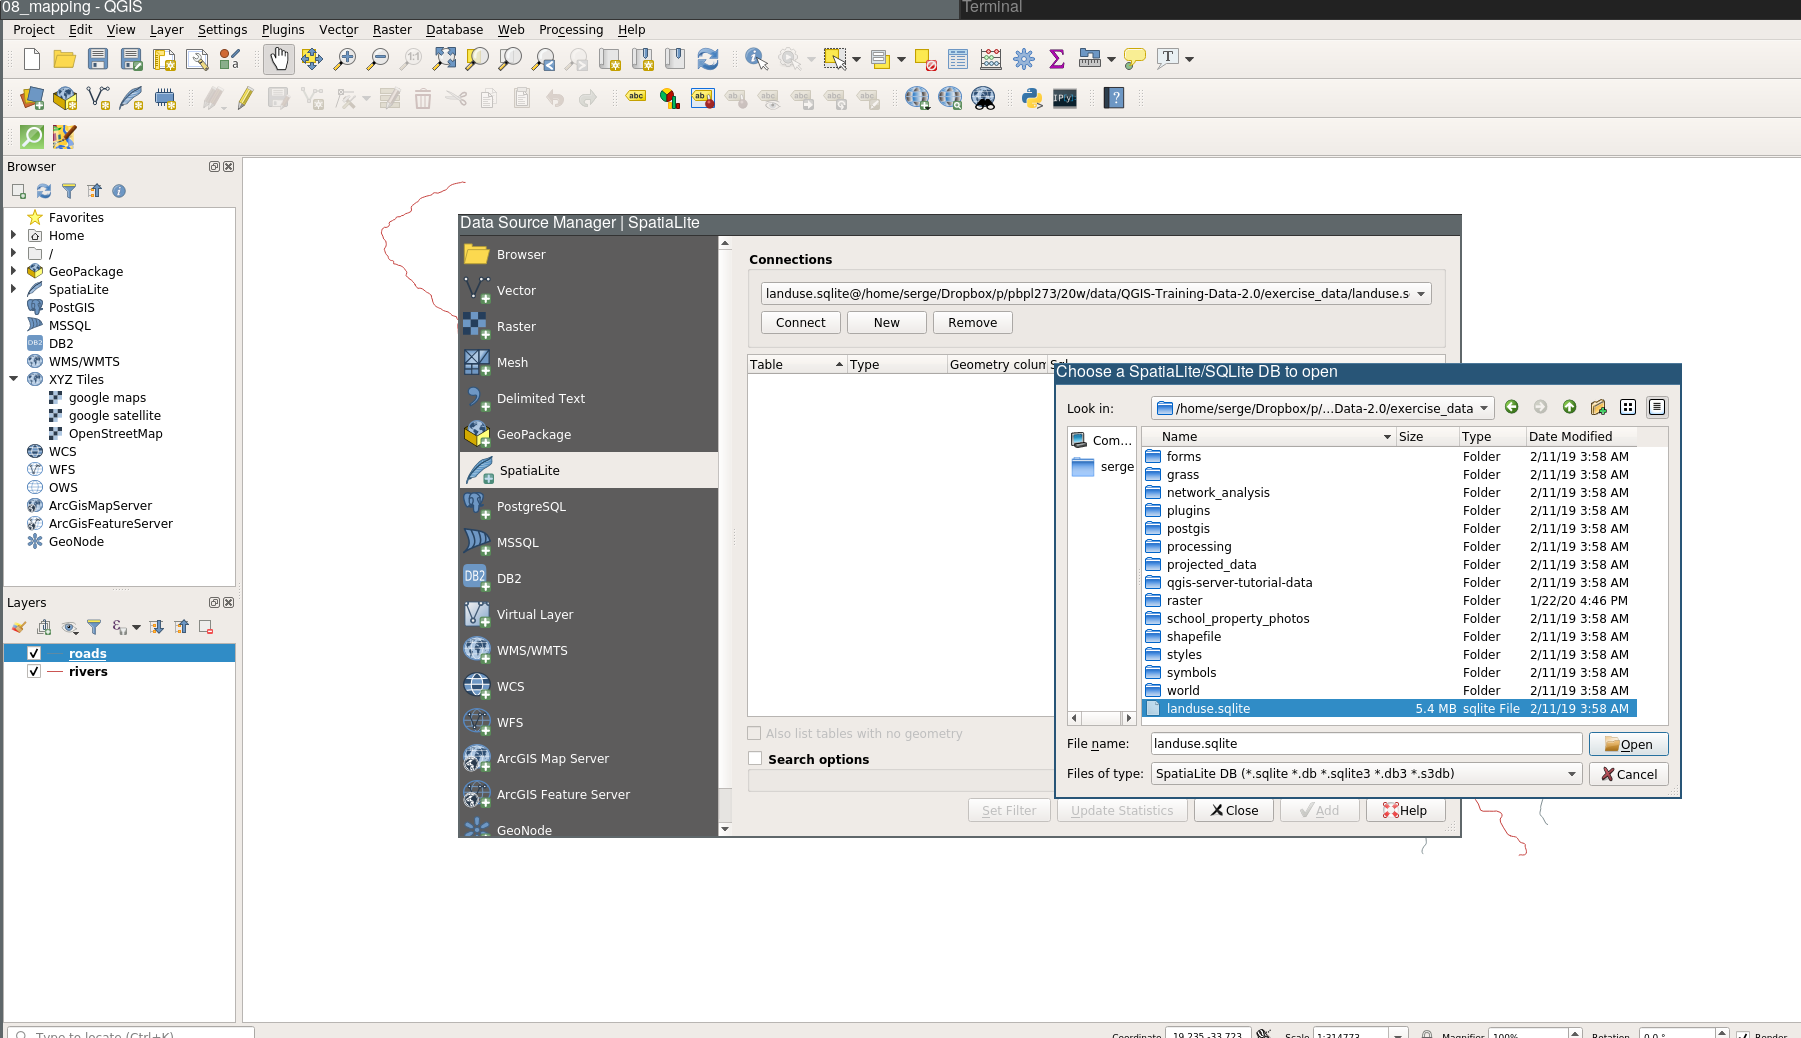The width and height of the screenshot is (1801, 1038).
Task: Click the Connect button
Action: [x=800, y=322]
